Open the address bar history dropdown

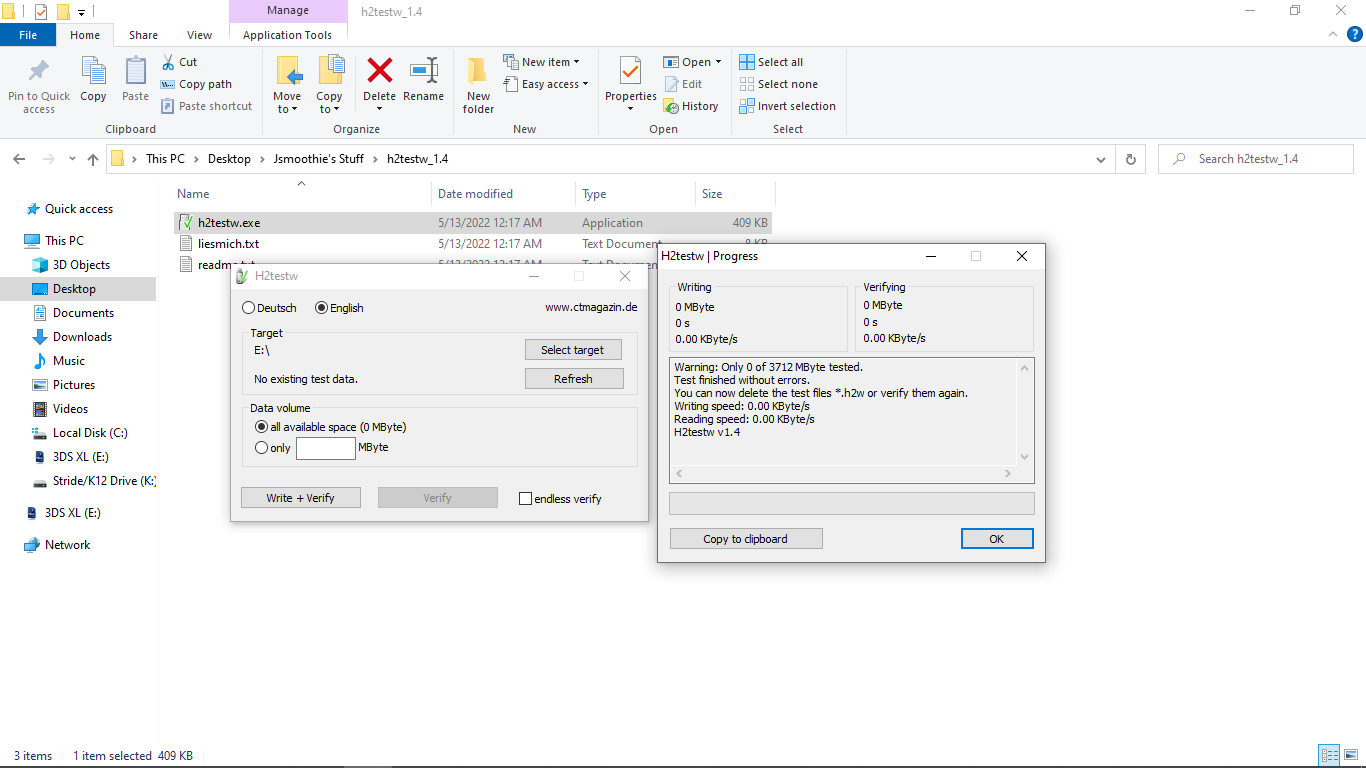click(1101, 159)
